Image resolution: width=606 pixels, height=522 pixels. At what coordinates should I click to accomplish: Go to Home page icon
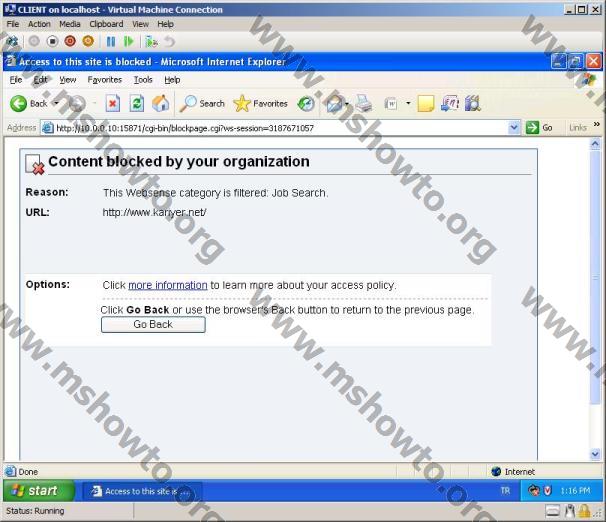click(160, 104)
